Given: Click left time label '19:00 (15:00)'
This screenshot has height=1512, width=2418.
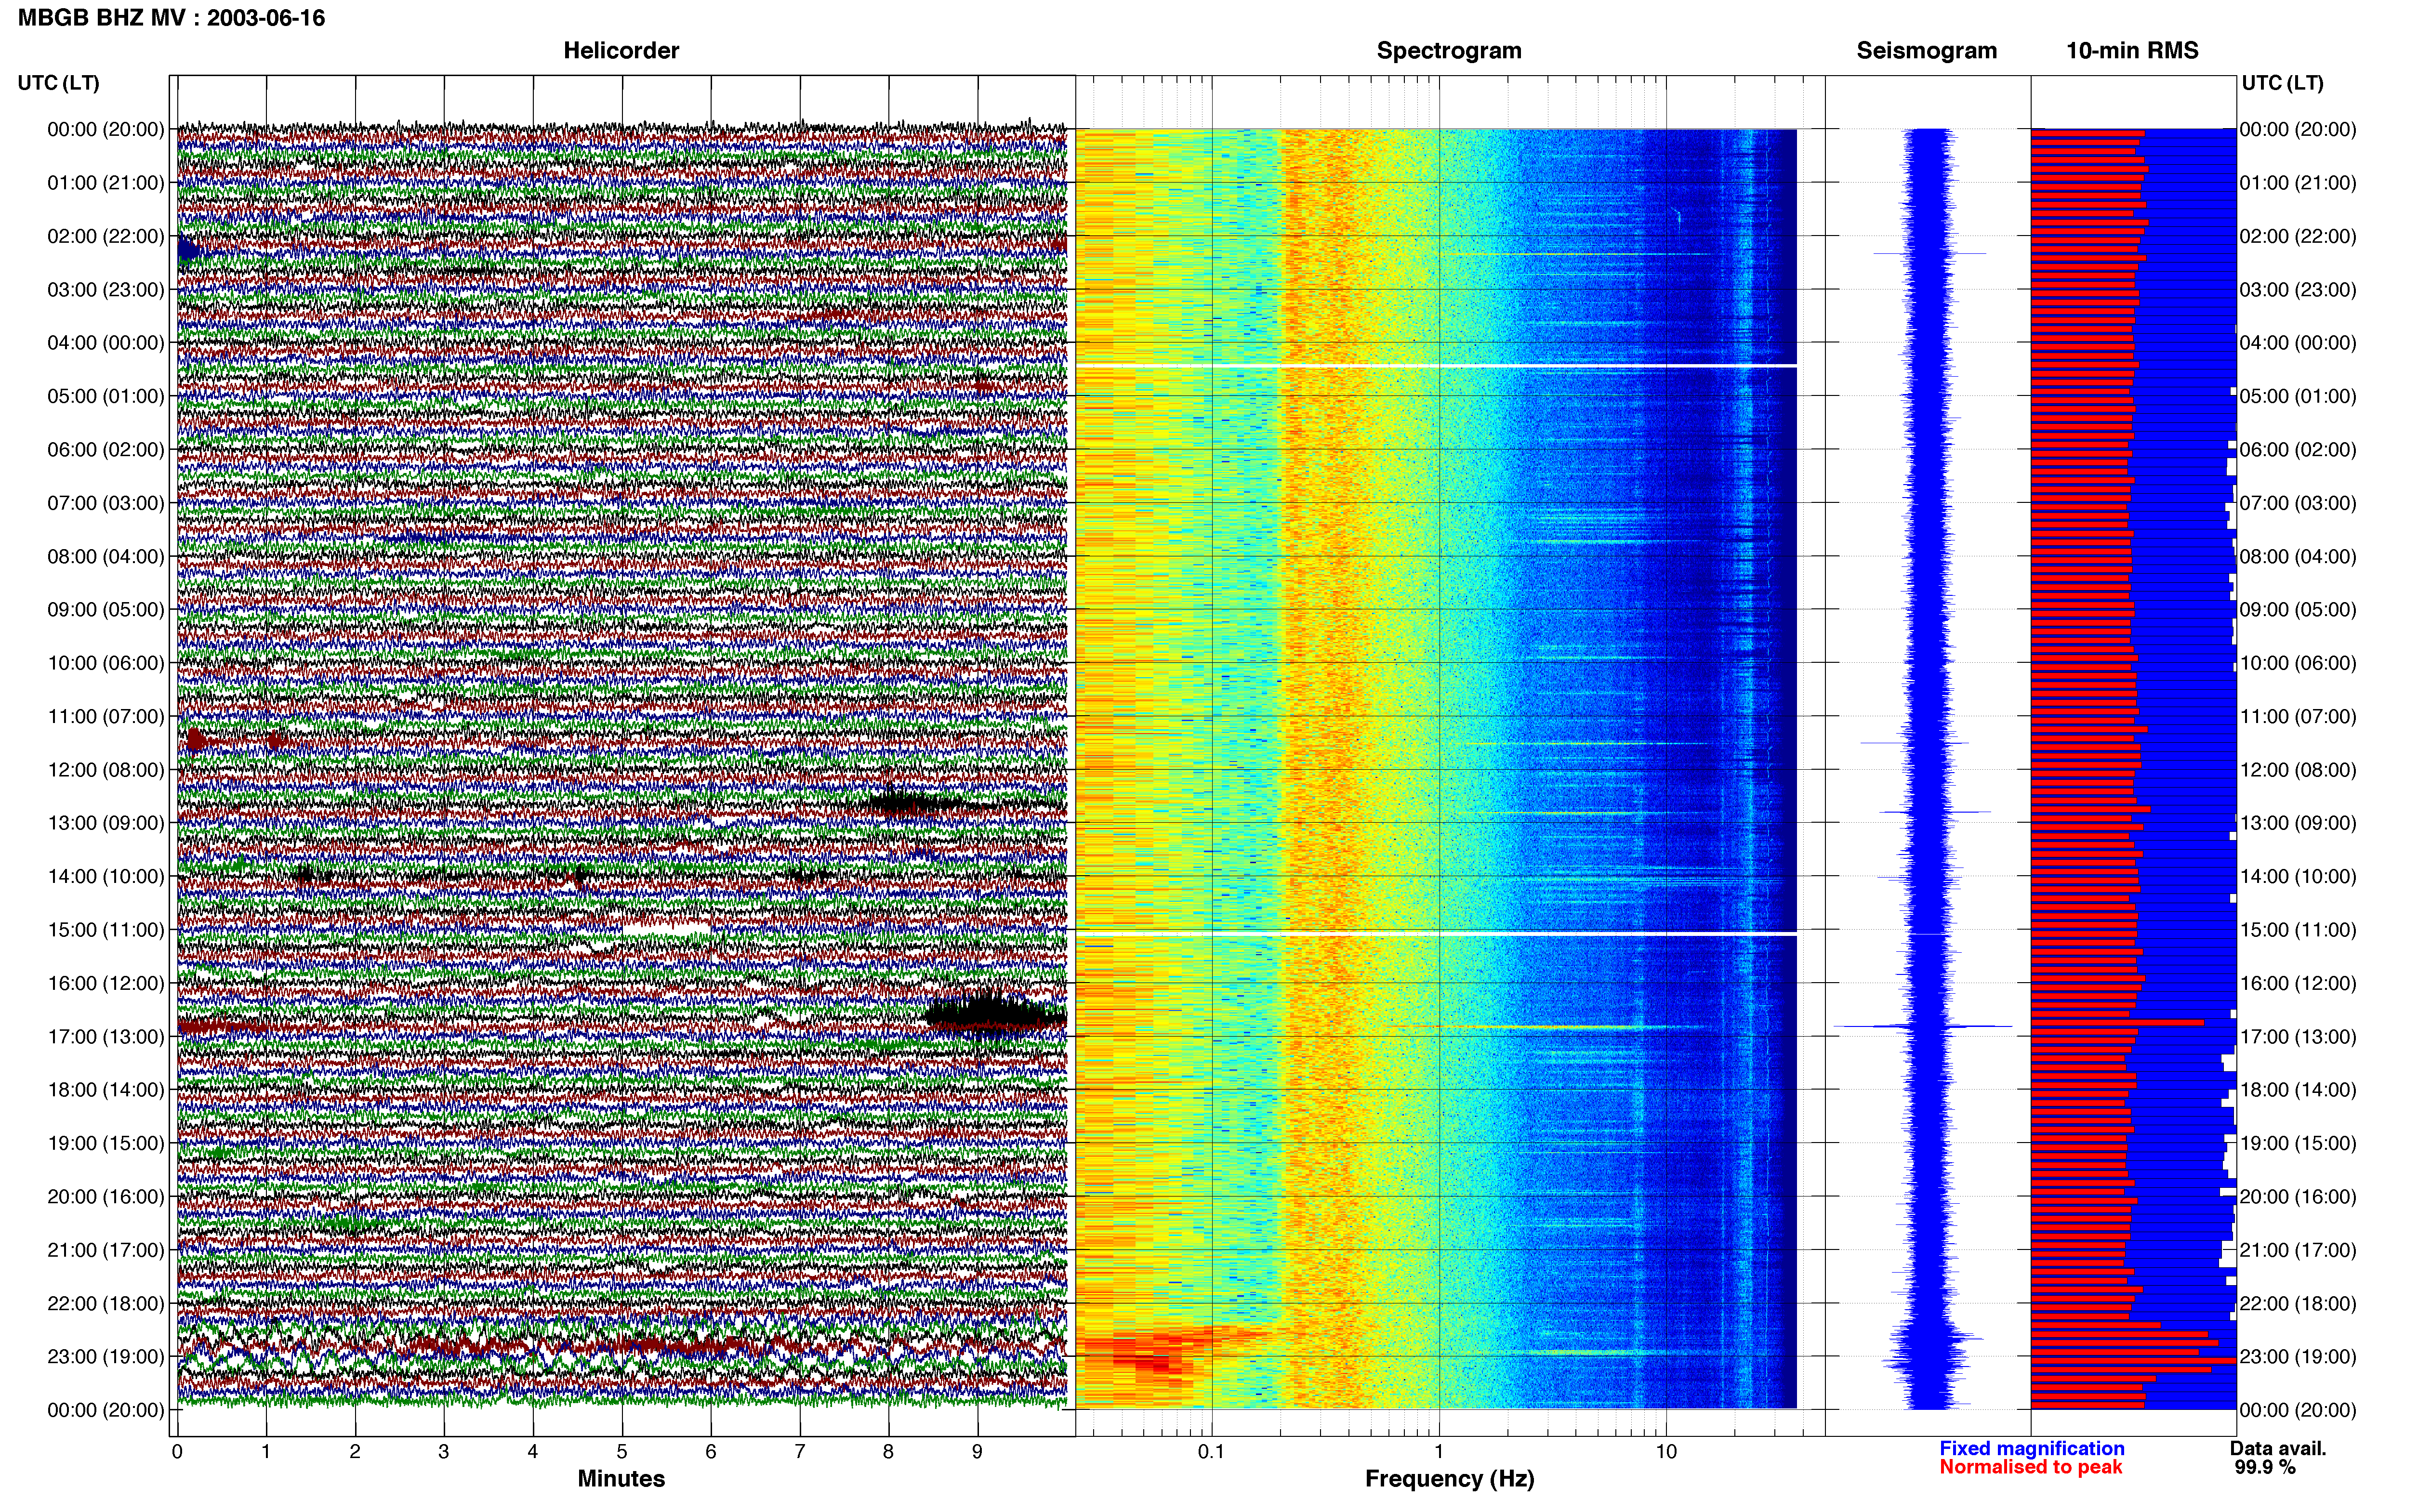Looking at the screenshot, I should click(x=106, y=1143).
